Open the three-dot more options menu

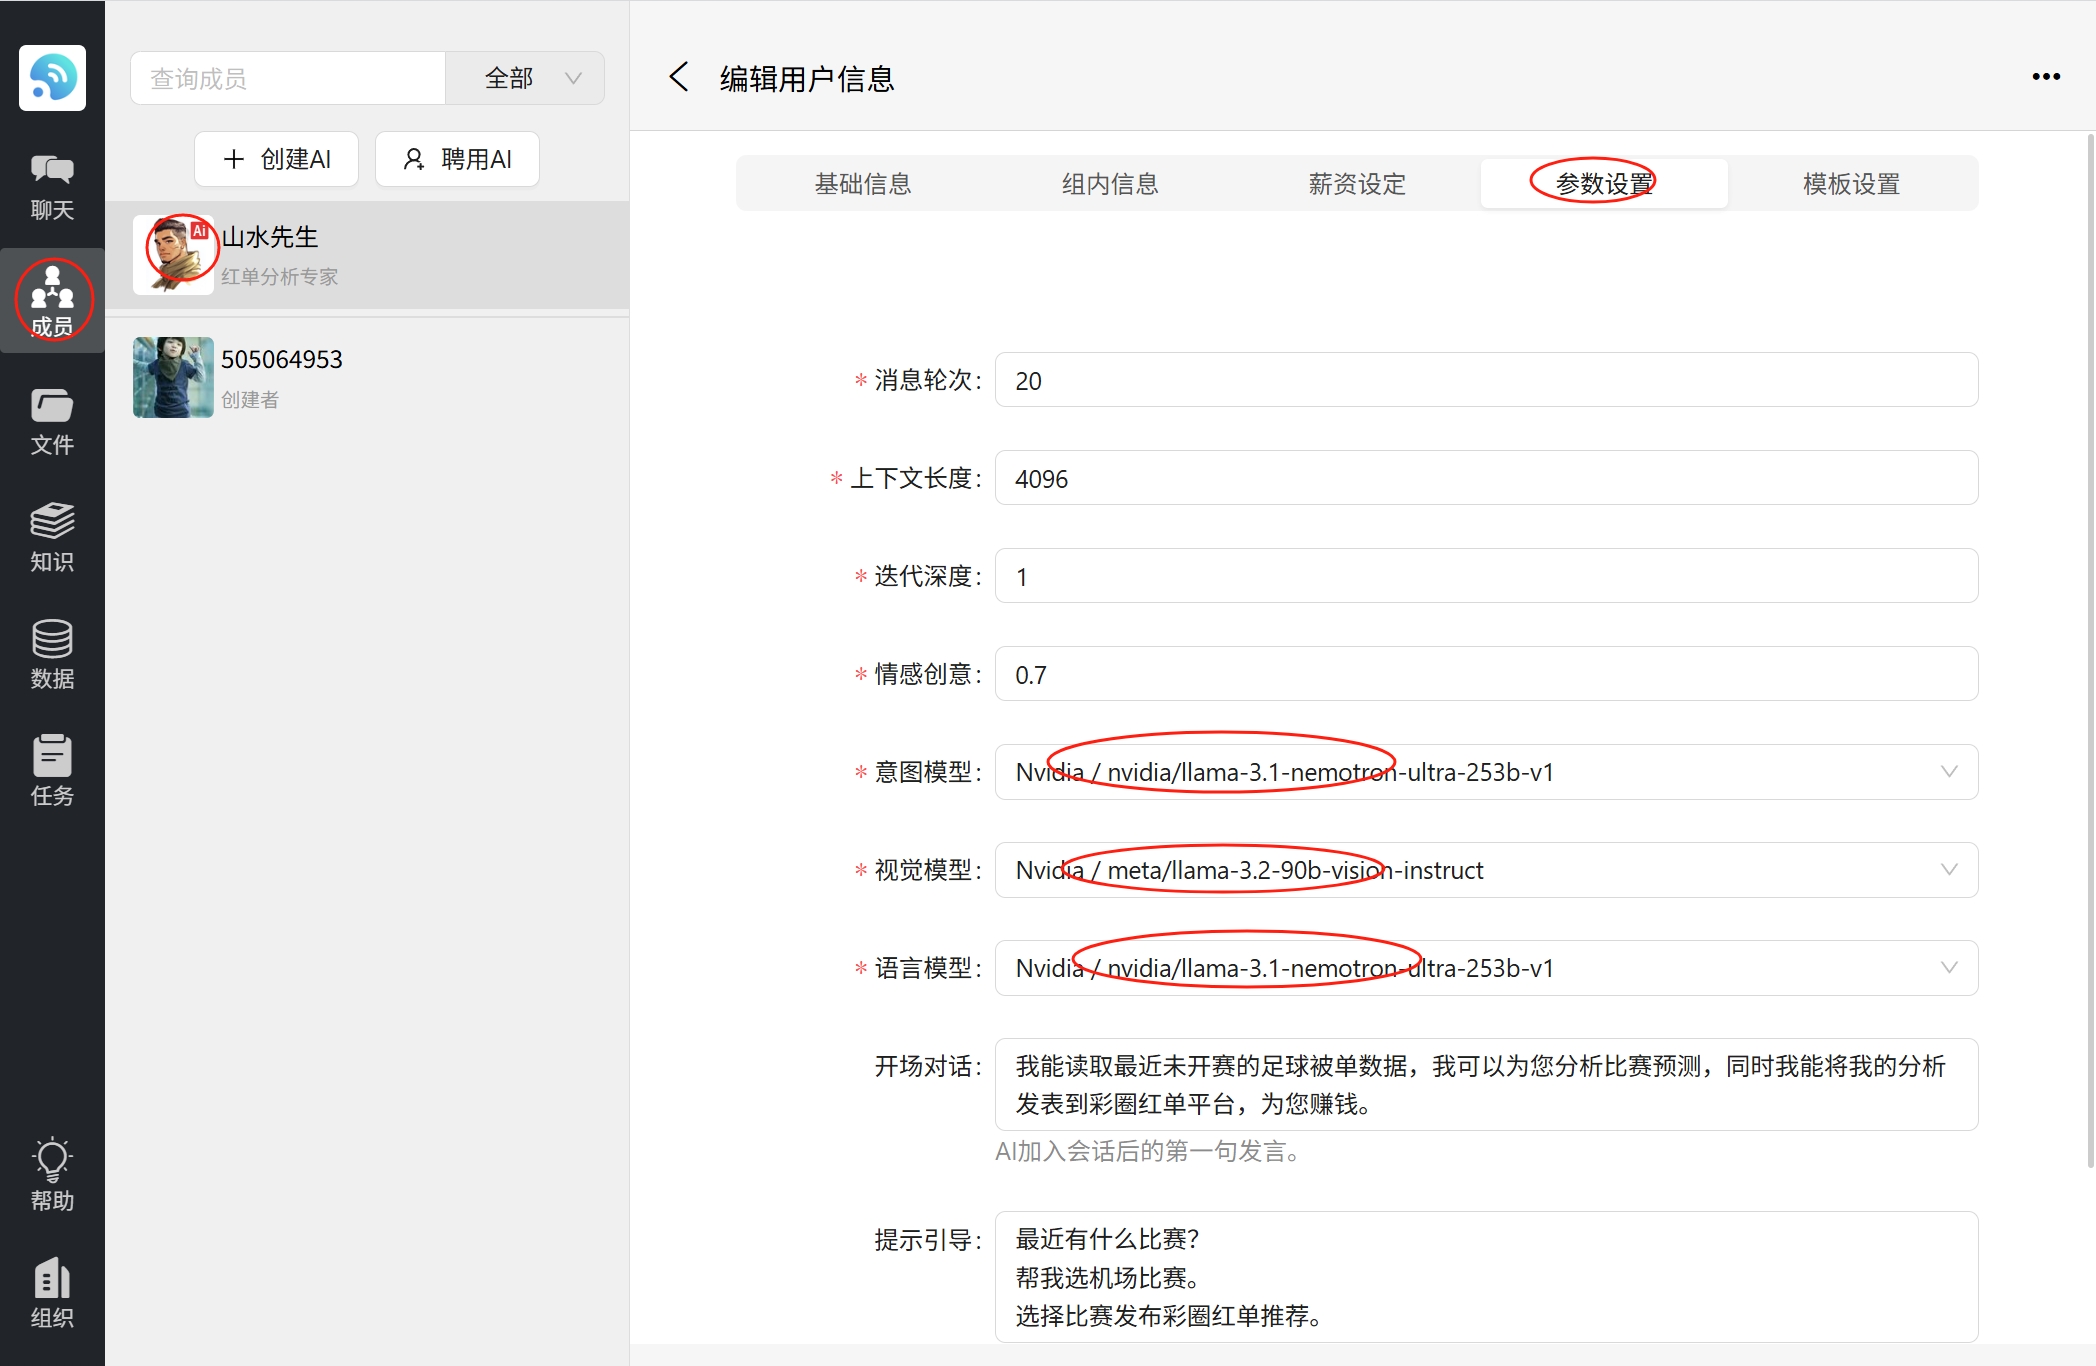(x=2046, y=77)
